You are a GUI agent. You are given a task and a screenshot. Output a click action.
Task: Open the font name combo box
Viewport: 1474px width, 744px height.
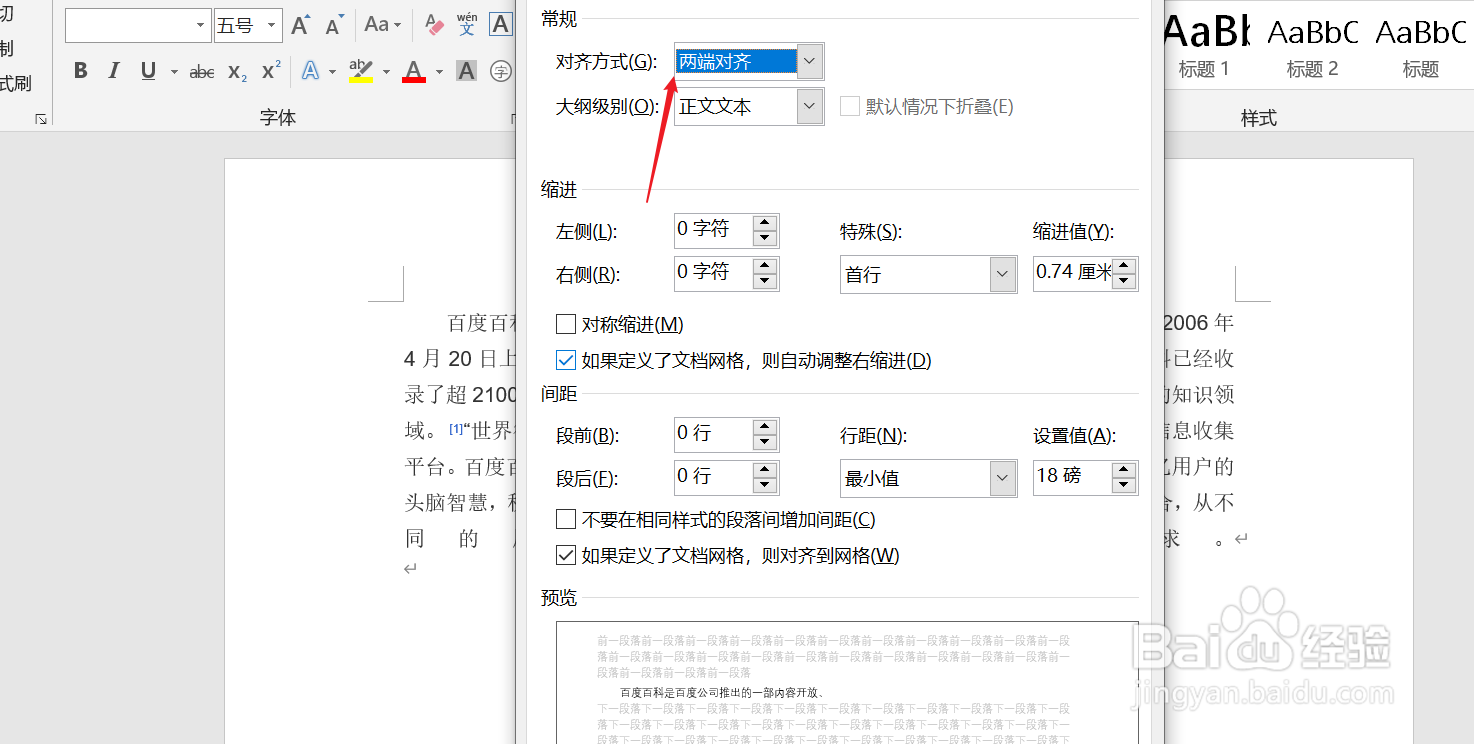pos(138,26)
